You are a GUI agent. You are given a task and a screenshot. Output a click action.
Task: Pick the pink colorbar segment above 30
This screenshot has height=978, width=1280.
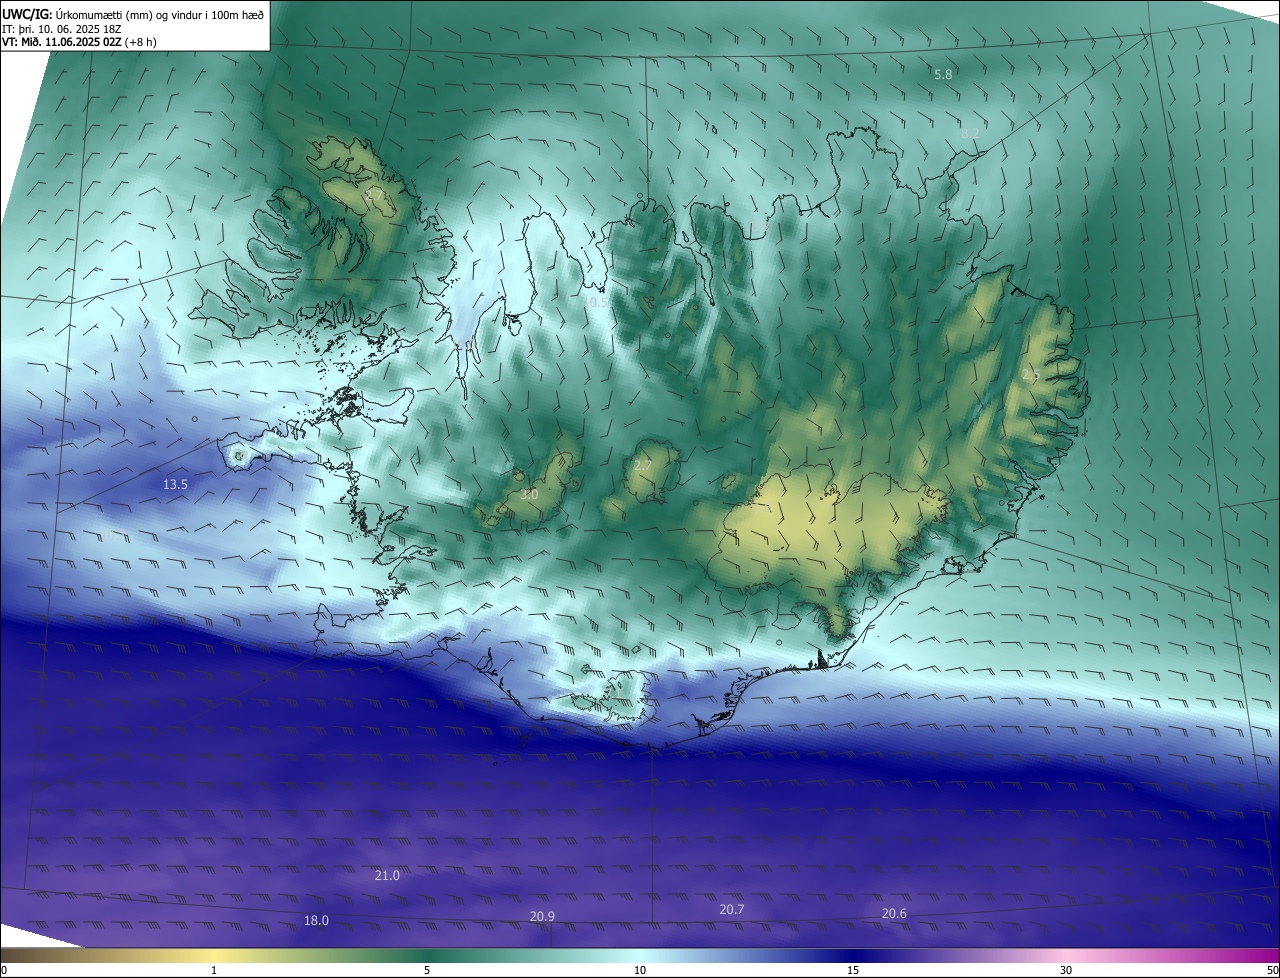click(x=1066, y=955)
